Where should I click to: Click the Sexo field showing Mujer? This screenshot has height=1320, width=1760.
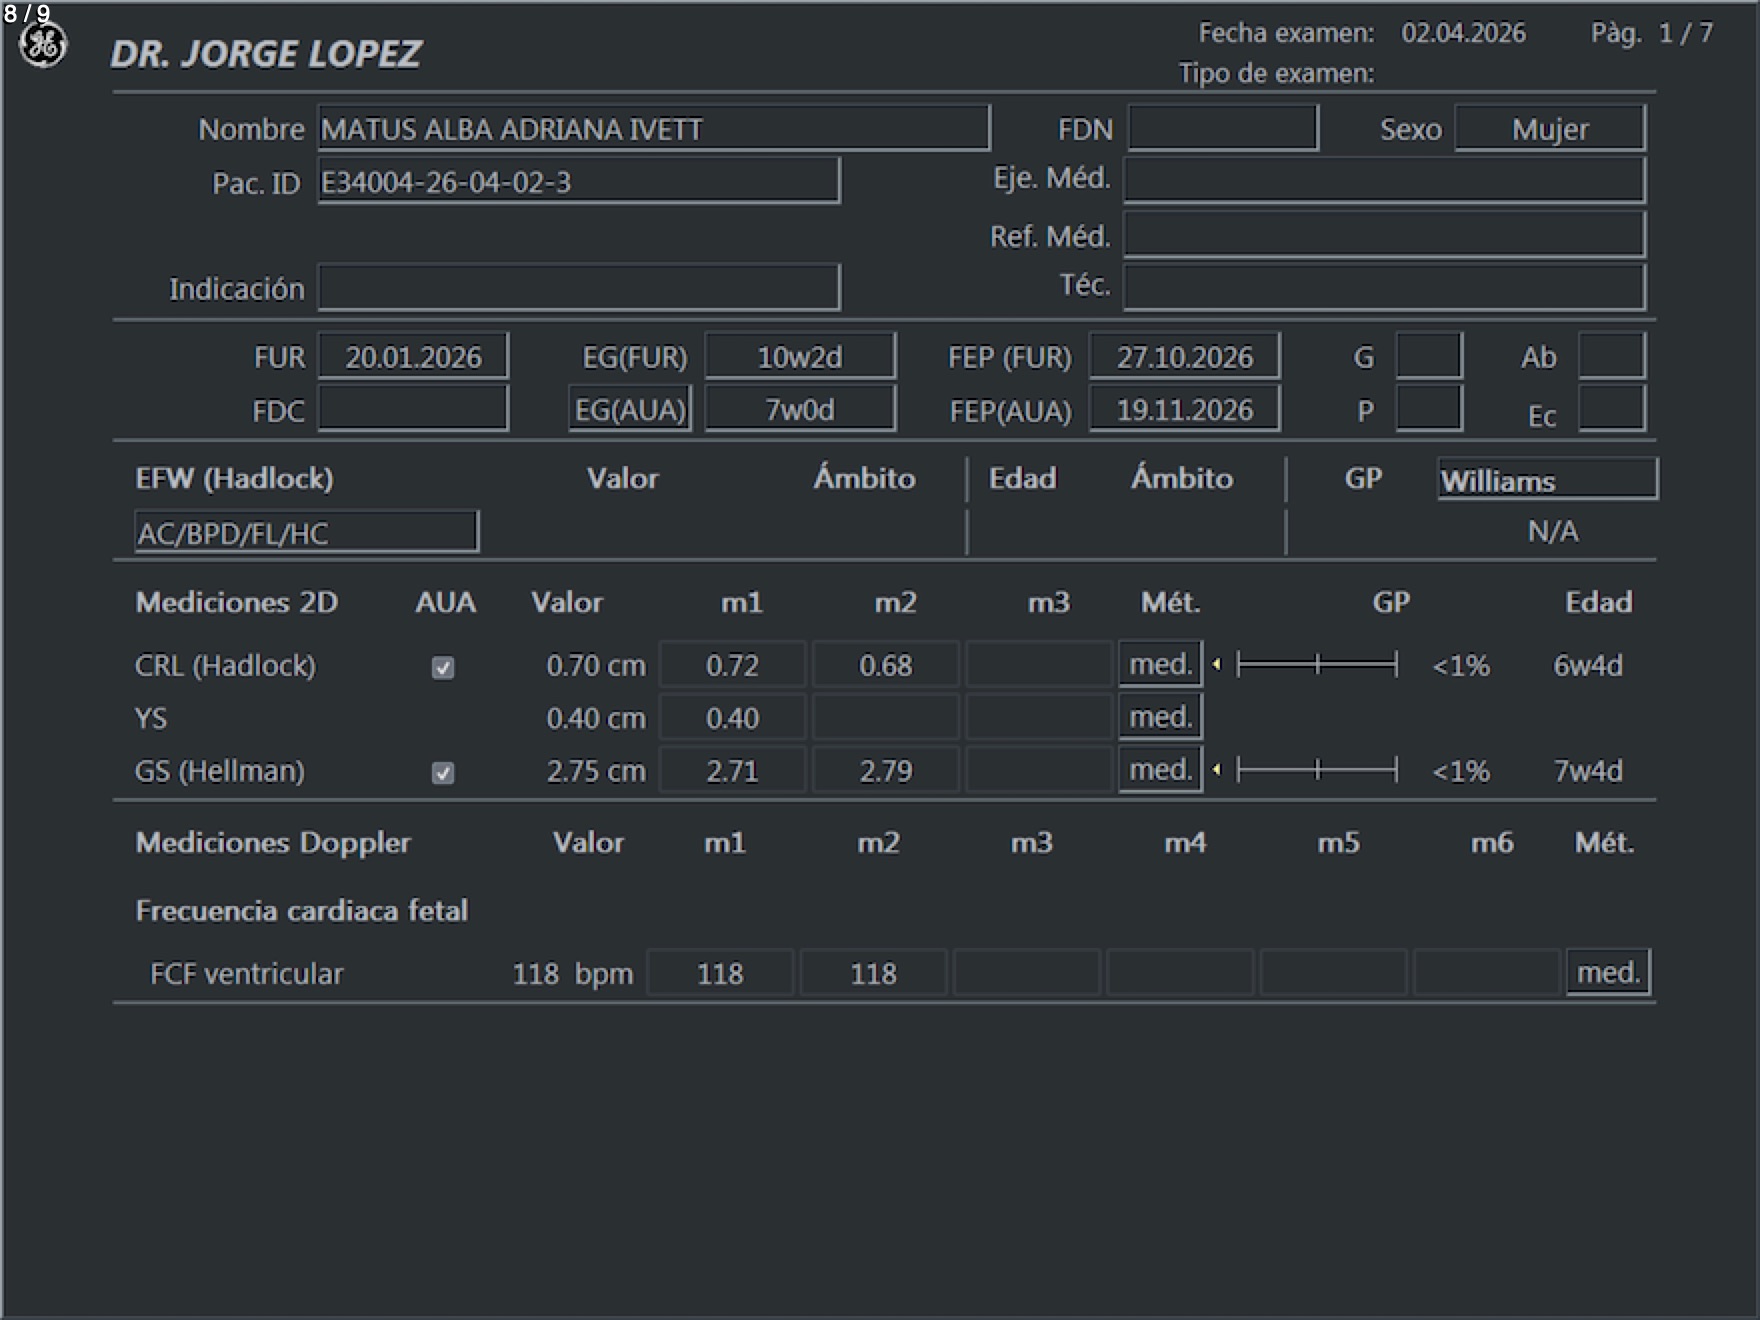(x=1549, y=129)
